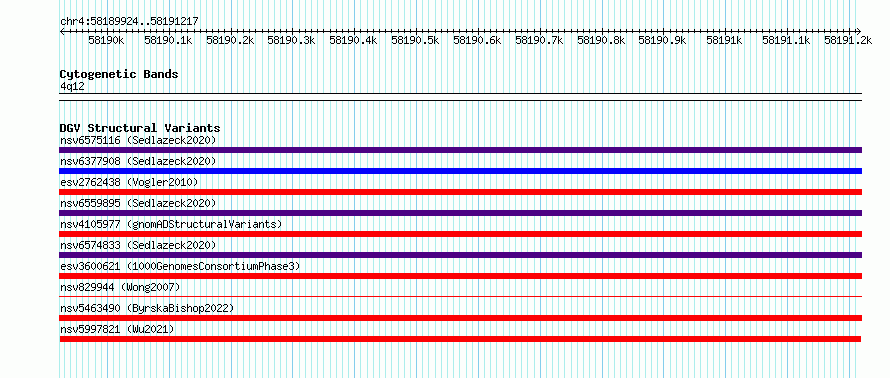Click the 58190.3k ruler tick label
Screen dimensions: 890x378
tap(291, 40)
